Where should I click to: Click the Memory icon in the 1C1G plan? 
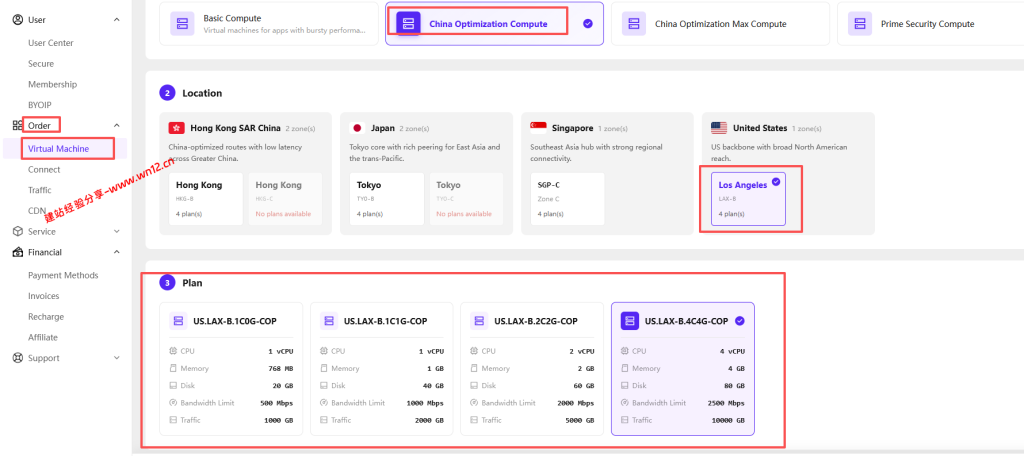(324, 368)
